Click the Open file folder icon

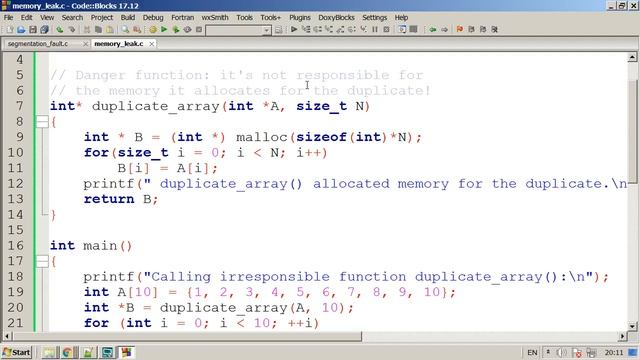21,29
